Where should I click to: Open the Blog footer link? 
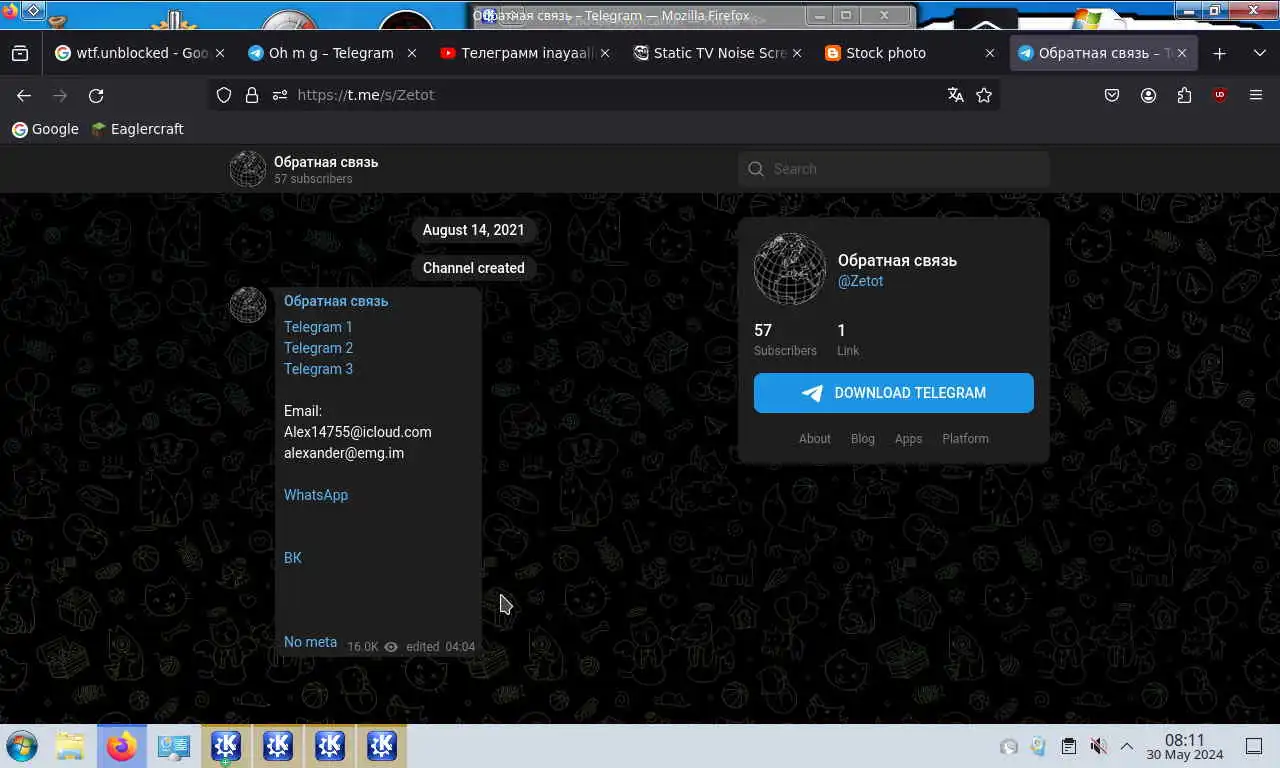pos(863,439)
